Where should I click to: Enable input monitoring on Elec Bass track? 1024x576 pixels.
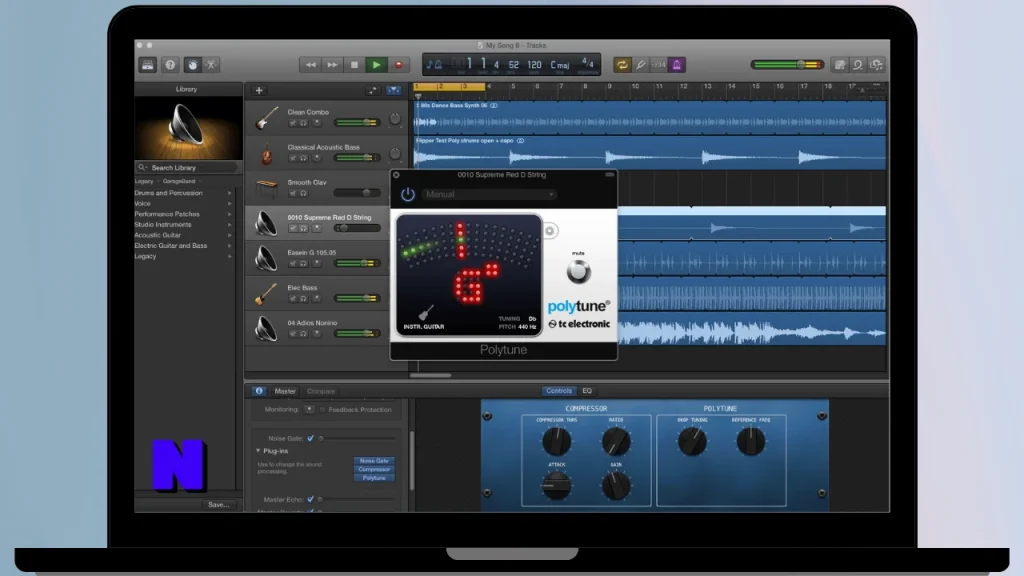pos(317,298)
